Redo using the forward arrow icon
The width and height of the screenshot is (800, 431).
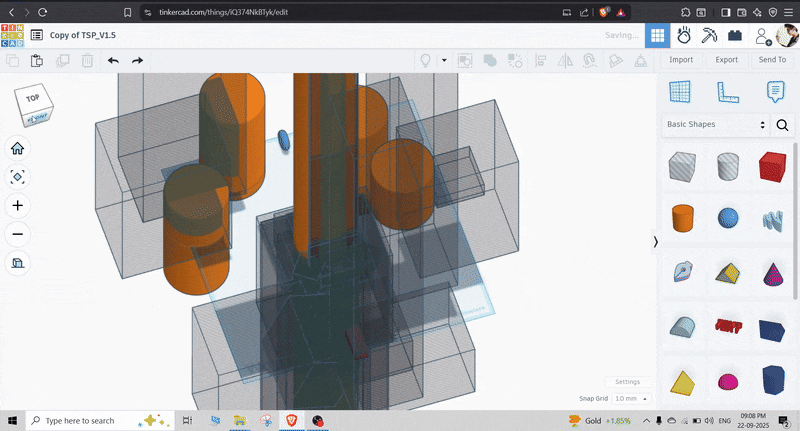tap(137, 60)
